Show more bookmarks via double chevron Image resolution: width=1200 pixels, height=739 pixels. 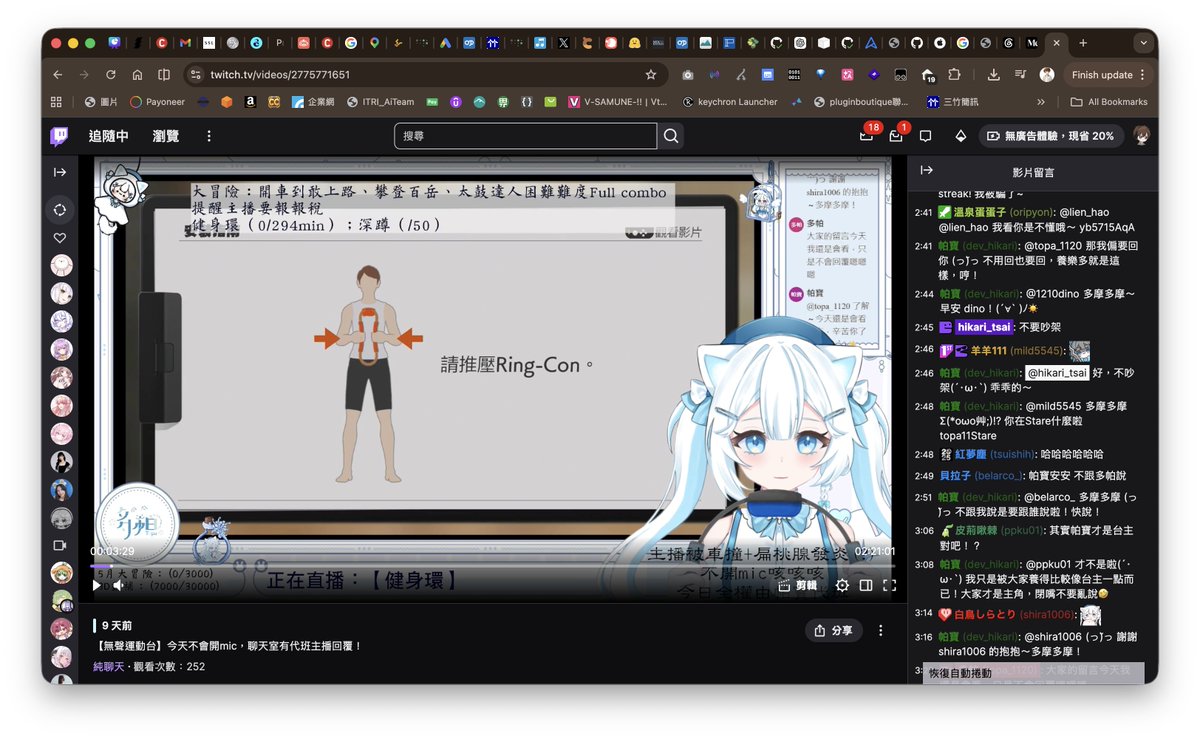(1041, 102)
